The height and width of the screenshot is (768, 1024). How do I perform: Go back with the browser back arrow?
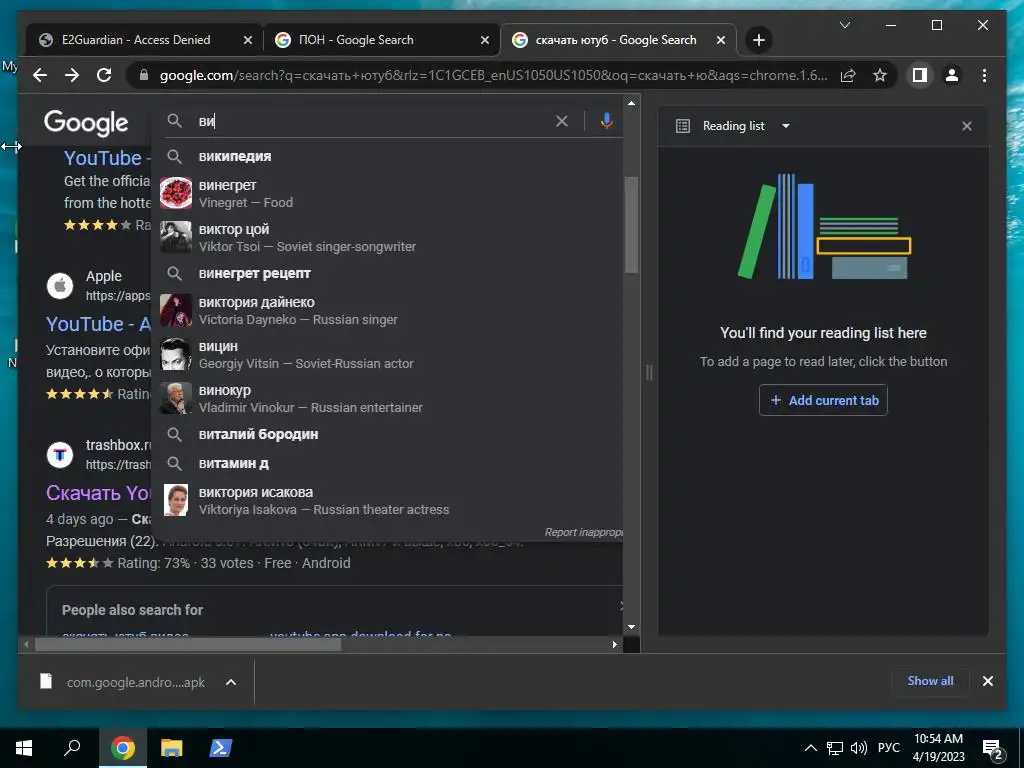(x=40, y=75)
